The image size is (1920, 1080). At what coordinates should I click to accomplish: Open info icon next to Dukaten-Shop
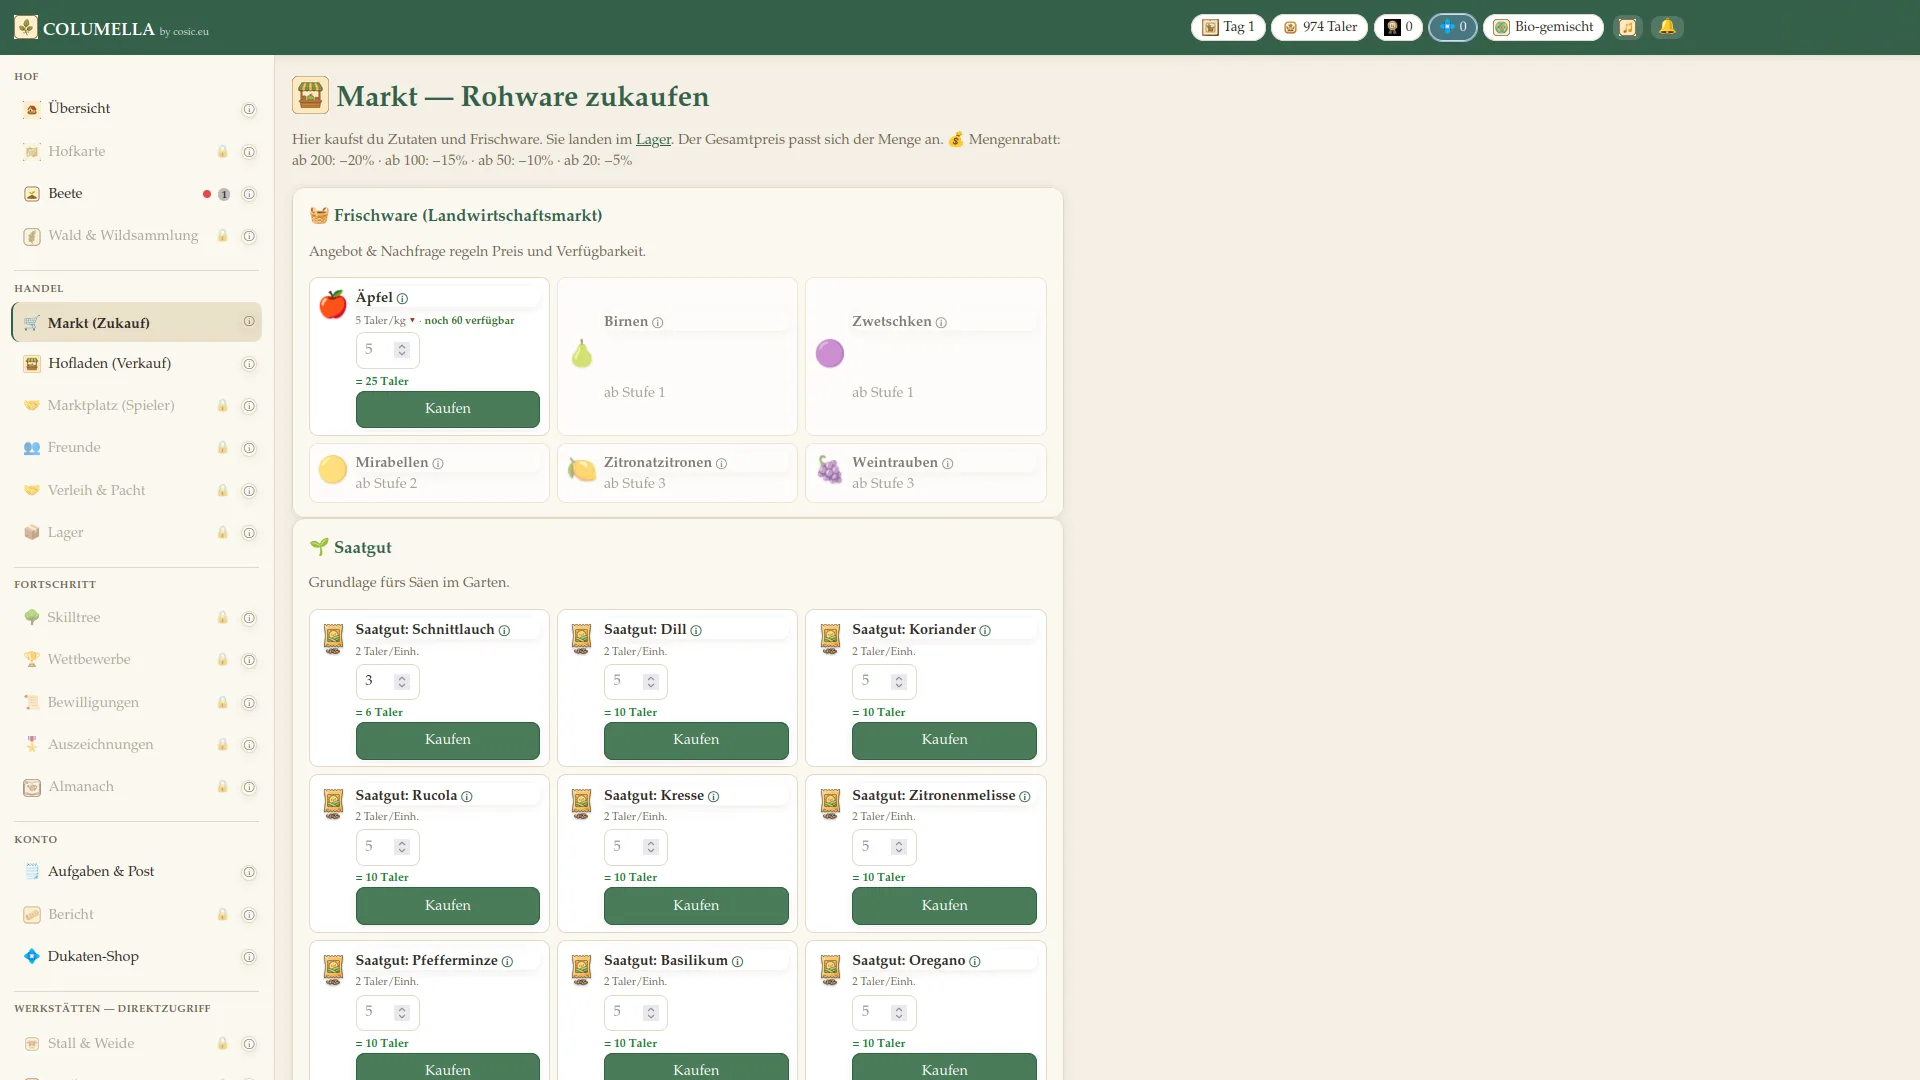click(x=249, y=957)
